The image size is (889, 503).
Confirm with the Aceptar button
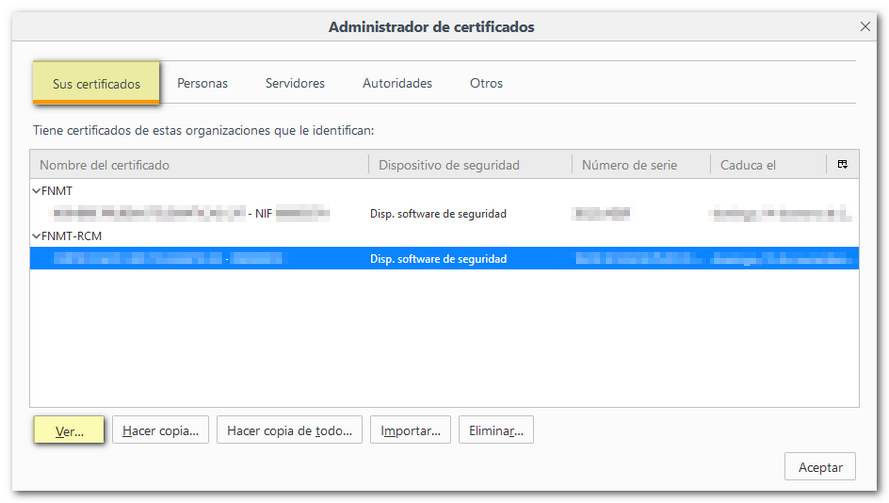(x=820, y=467)
